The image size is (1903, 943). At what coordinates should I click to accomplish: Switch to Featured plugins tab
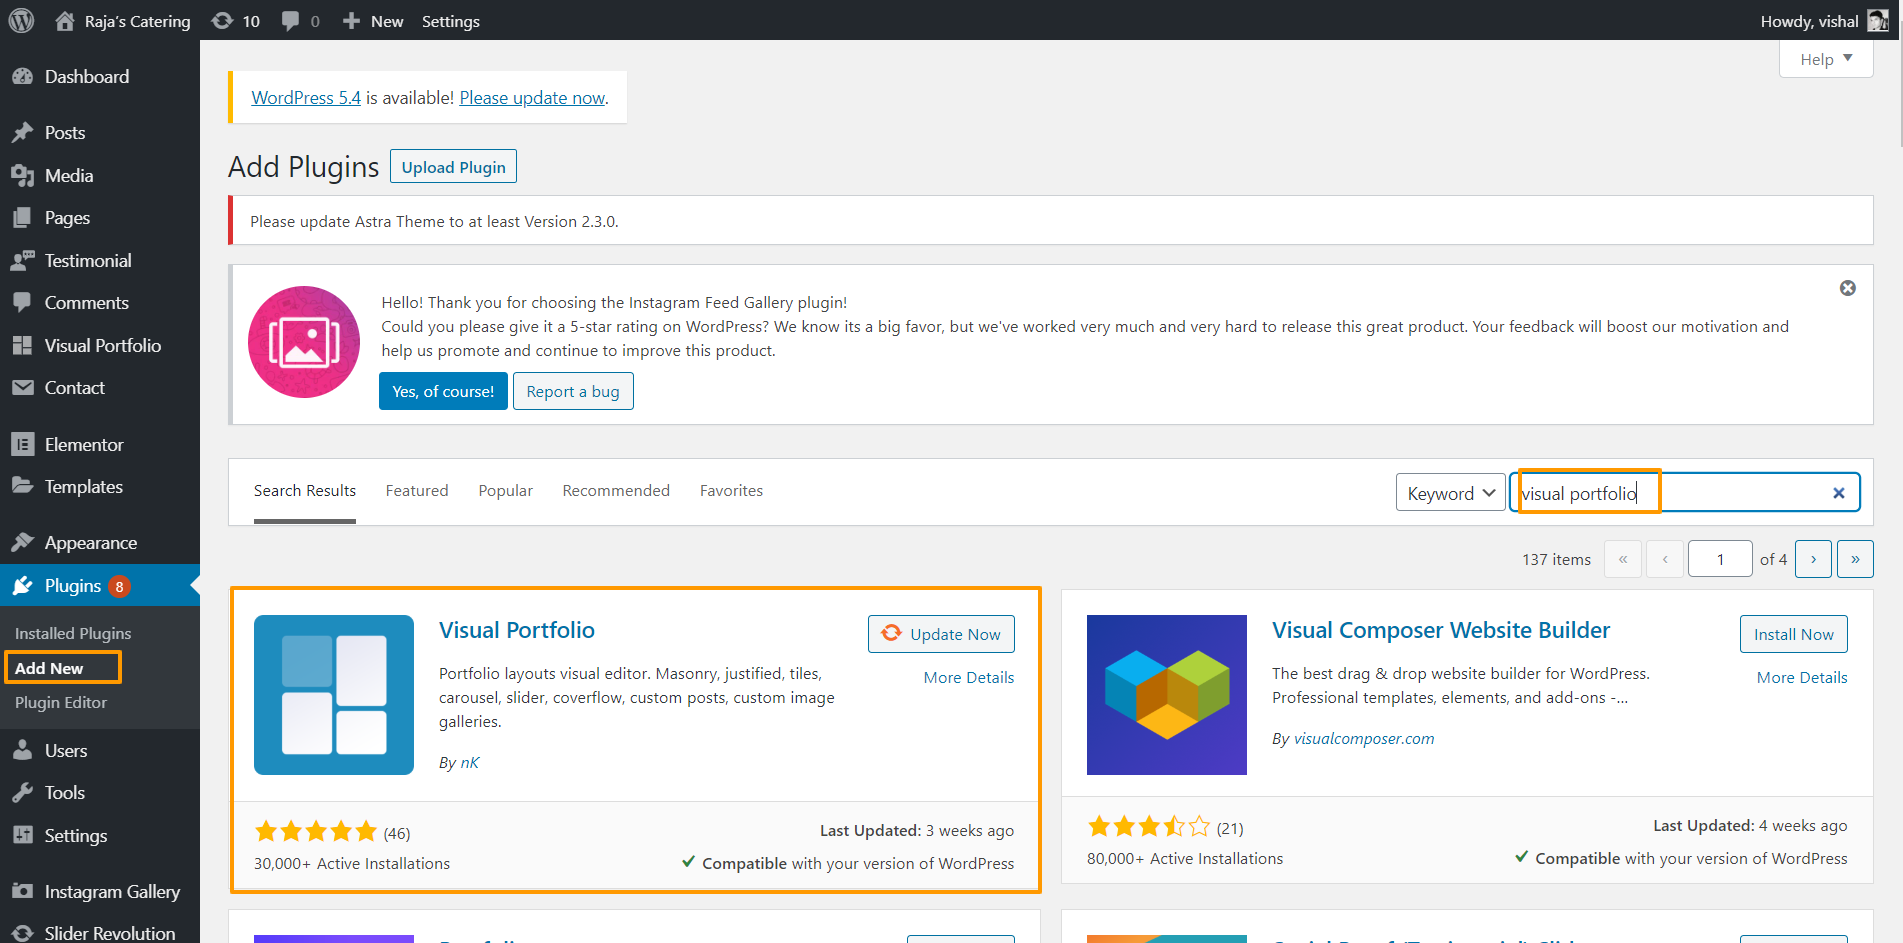[417, 491]
